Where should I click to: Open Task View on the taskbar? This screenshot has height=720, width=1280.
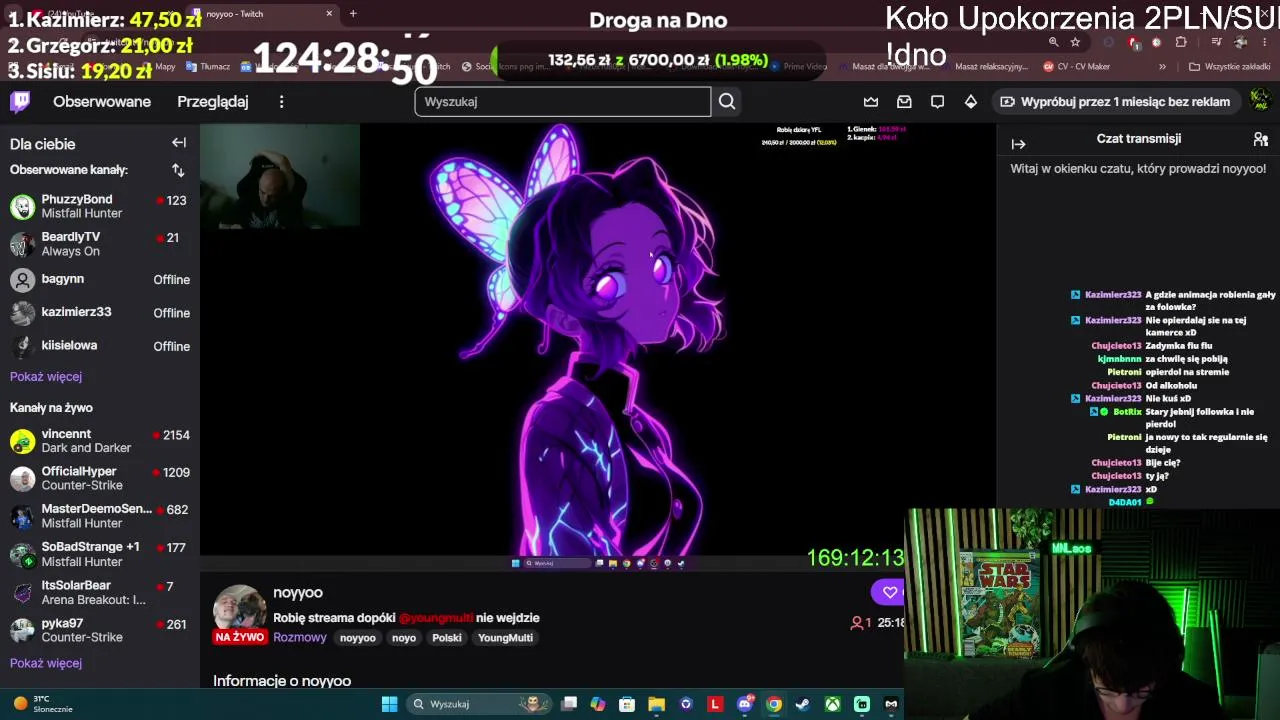coord(569,704)
